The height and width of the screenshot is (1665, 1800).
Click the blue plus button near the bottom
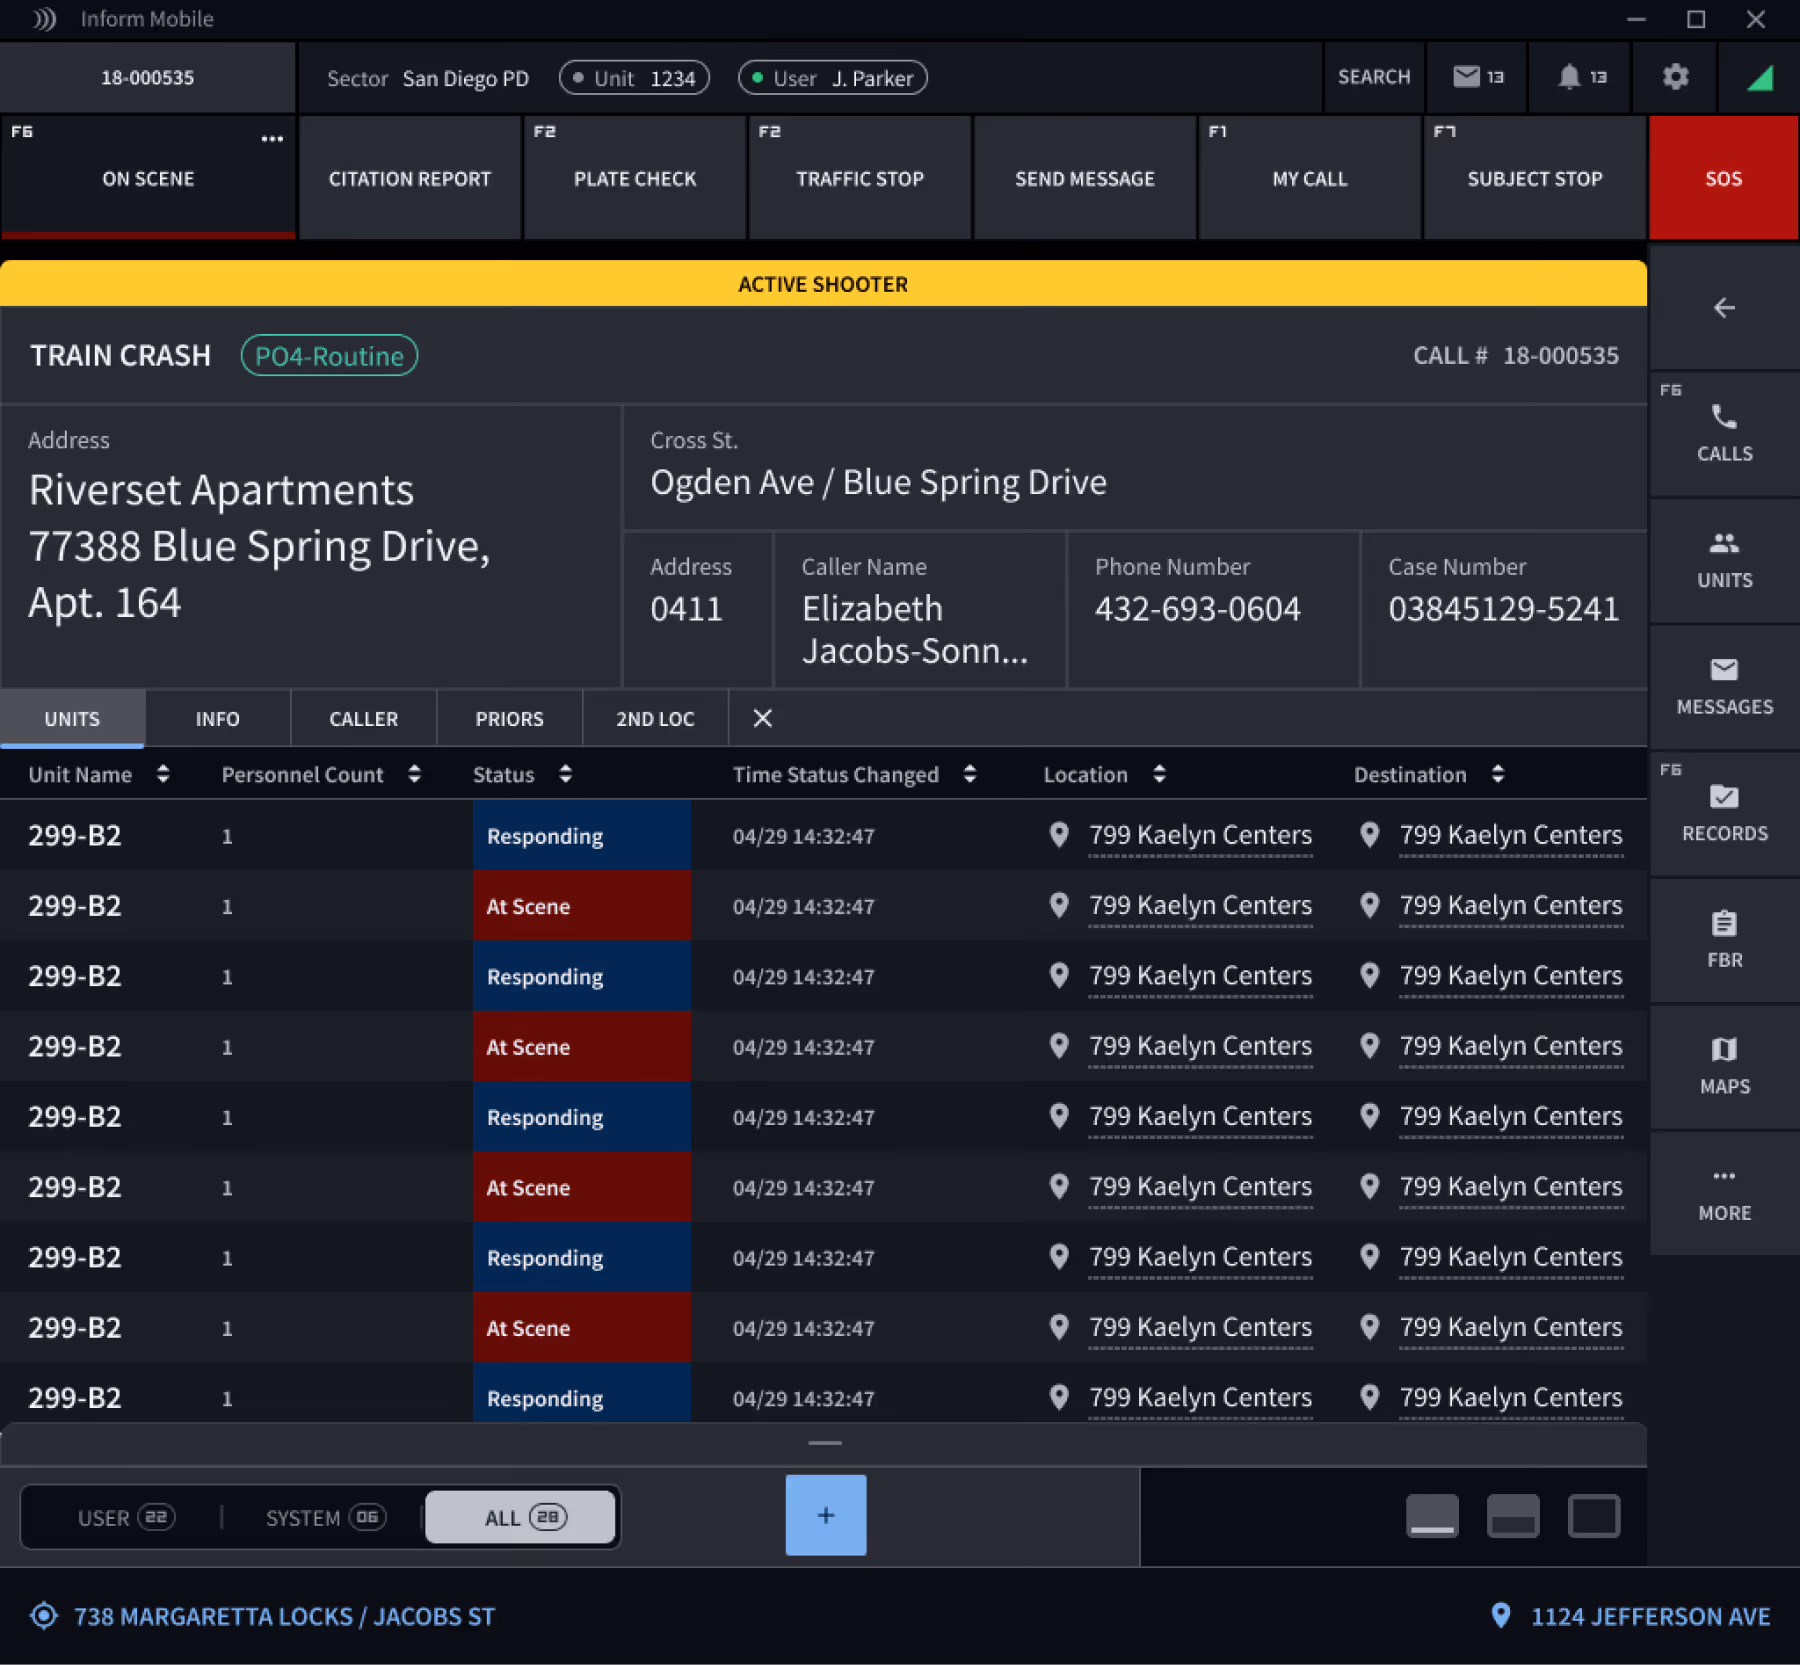coord(825,1515)
